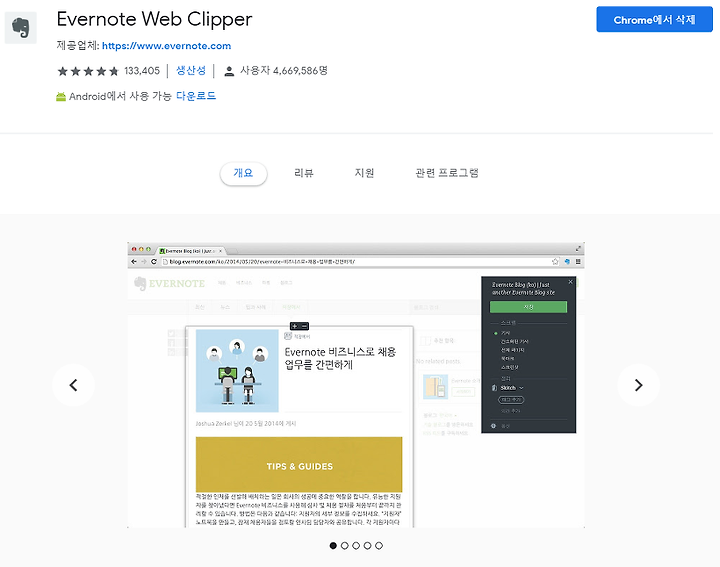720x567 pixels.
Task: Click the 다운로드 Android download link
Action: [x=196, y=96]
